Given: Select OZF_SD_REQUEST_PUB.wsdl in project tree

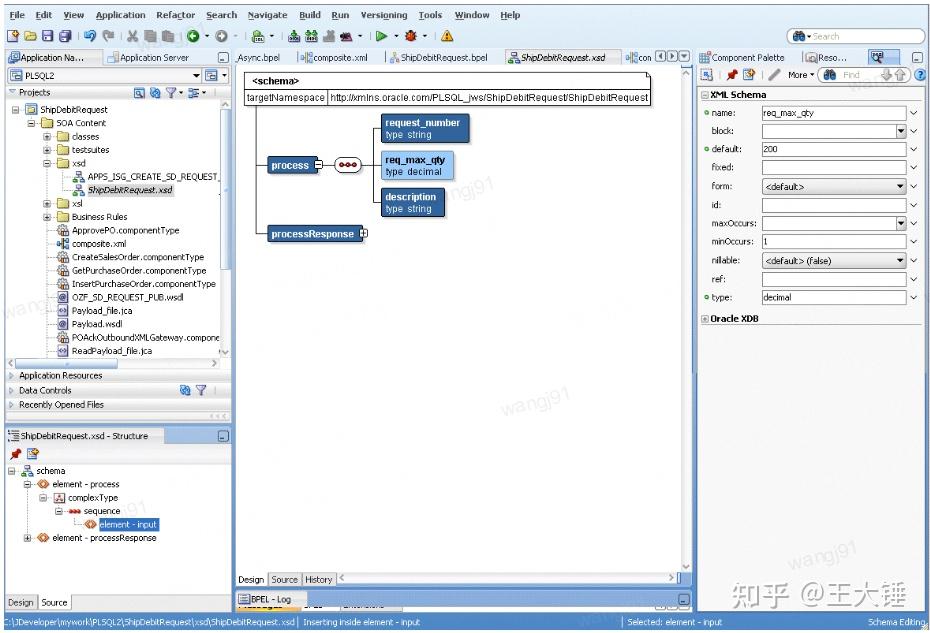Looking at the screenshot, I should coord(128,297).
